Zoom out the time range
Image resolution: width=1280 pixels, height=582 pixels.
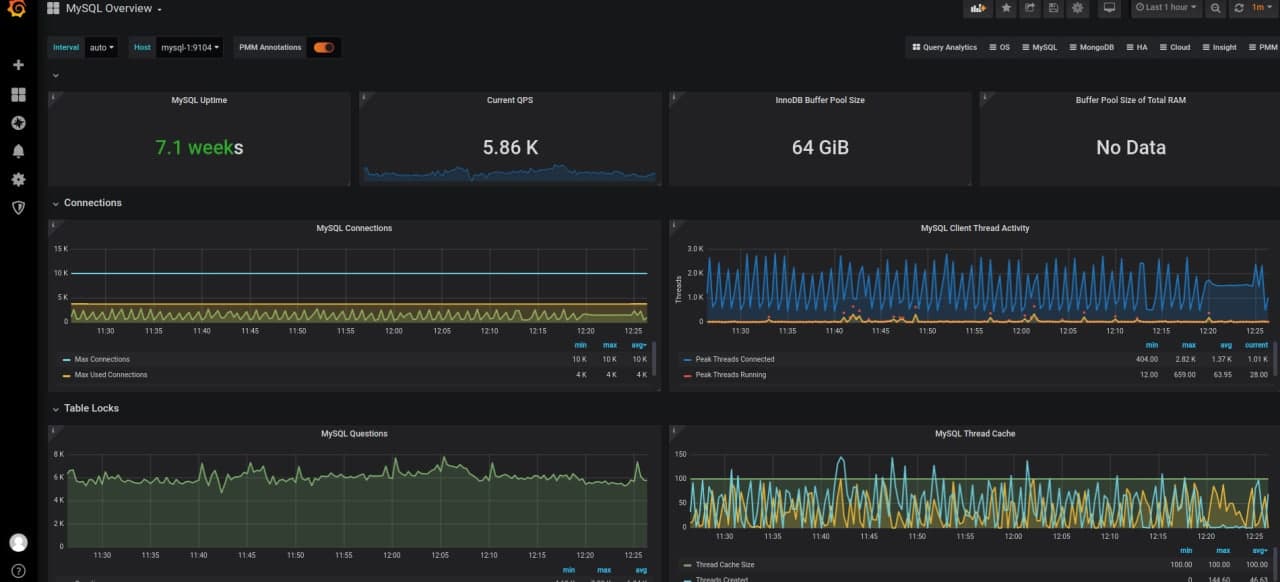point(1215,8)
